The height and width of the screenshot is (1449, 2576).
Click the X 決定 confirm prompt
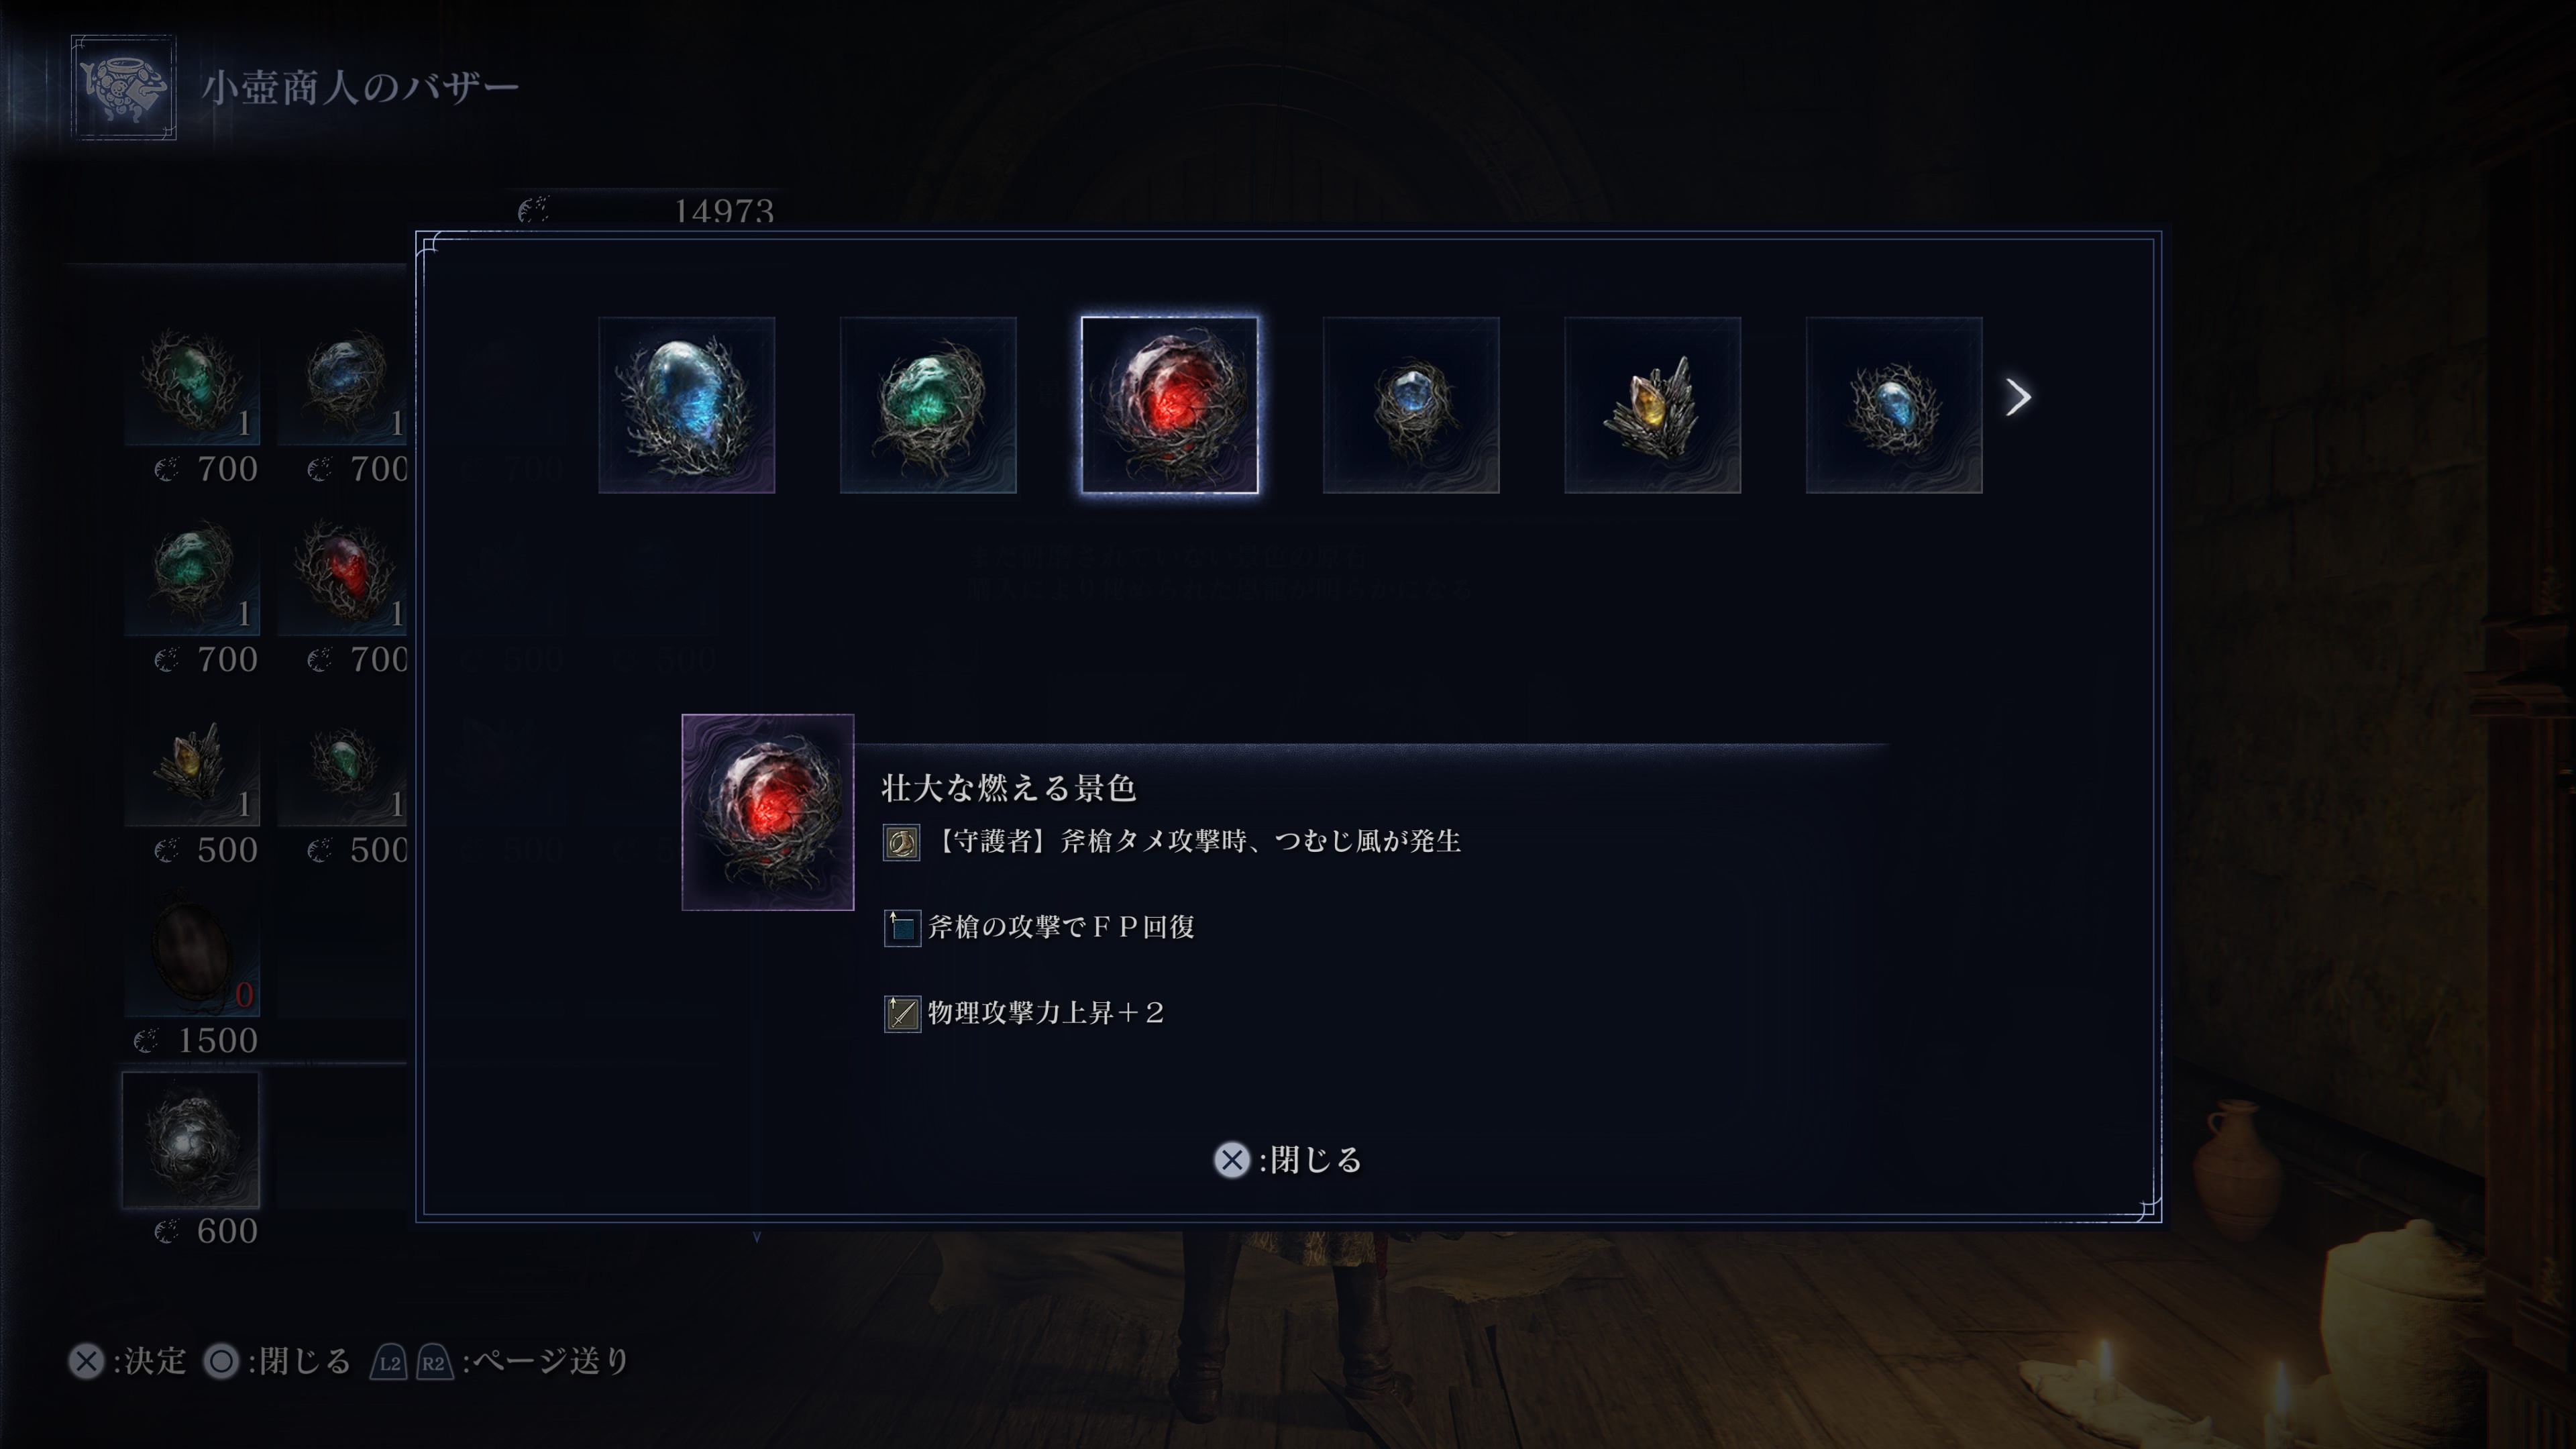pyautogui.click(x=127, y=1361)
